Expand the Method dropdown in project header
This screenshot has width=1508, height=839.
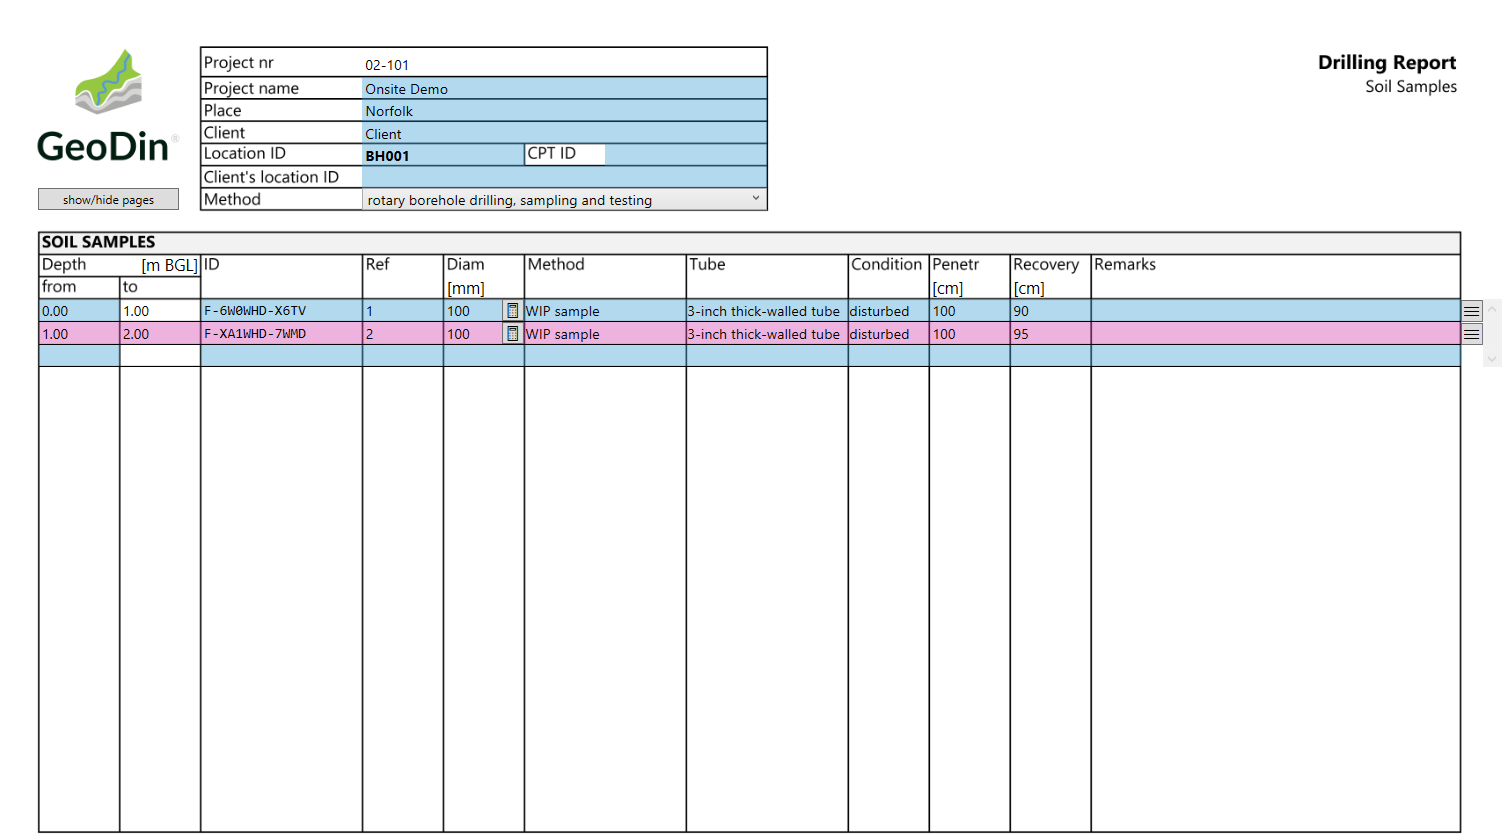pos(757,199)
